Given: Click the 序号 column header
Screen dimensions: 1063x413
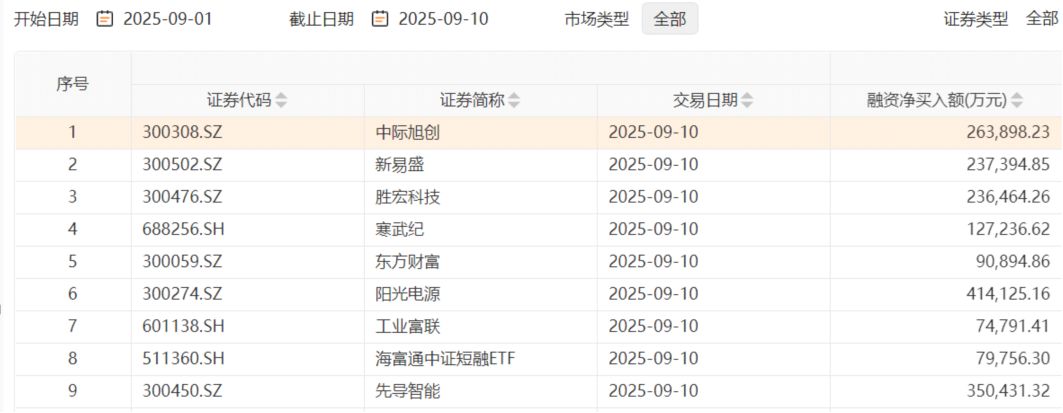Looking at the screenshot, I should [72, 84].
